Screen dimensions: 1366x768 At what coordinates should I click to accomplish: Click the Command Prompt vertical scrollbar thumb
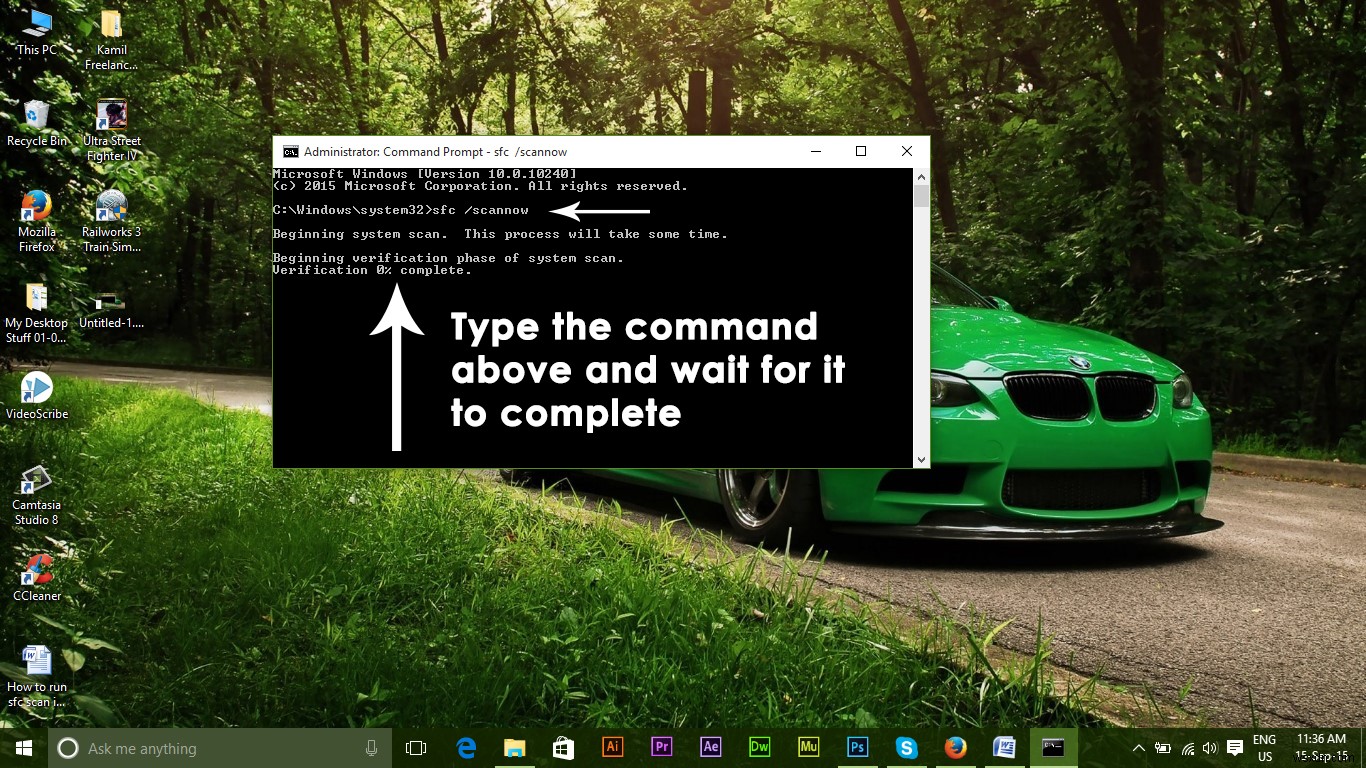coord(921,195)
